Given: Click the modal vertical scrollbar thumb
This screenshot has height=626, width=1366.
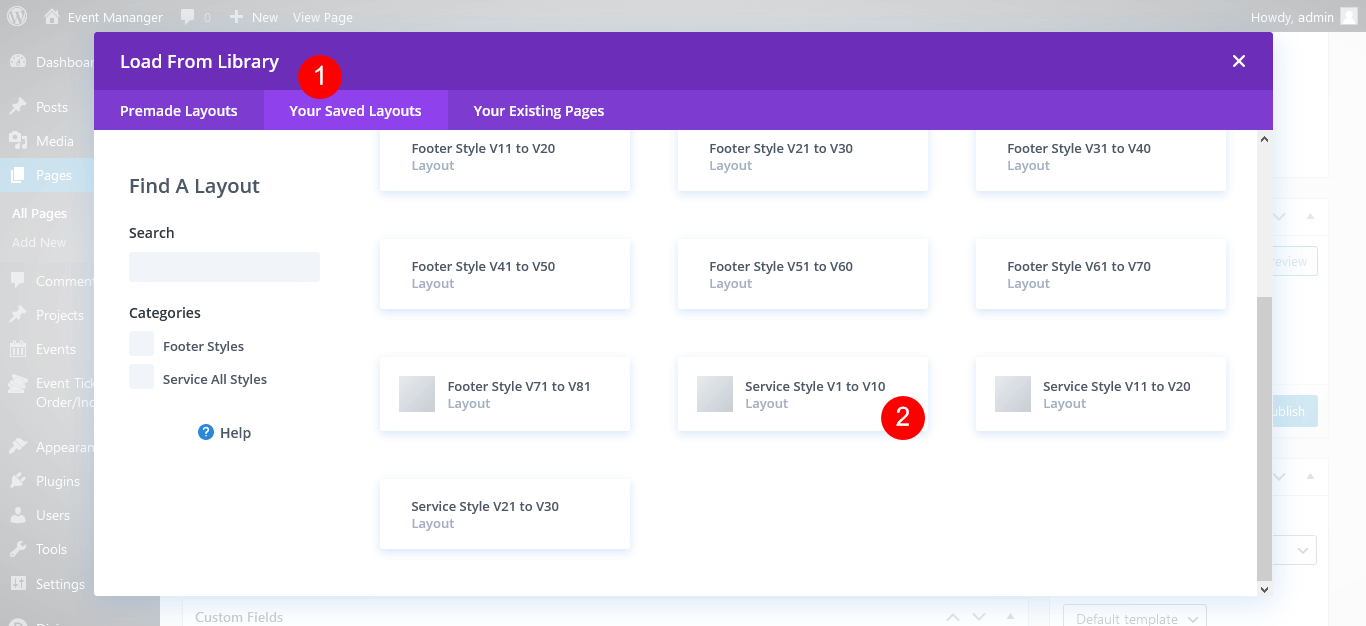Looking at the screenshot, I should pyautogui.click(x=1265, y=438).
